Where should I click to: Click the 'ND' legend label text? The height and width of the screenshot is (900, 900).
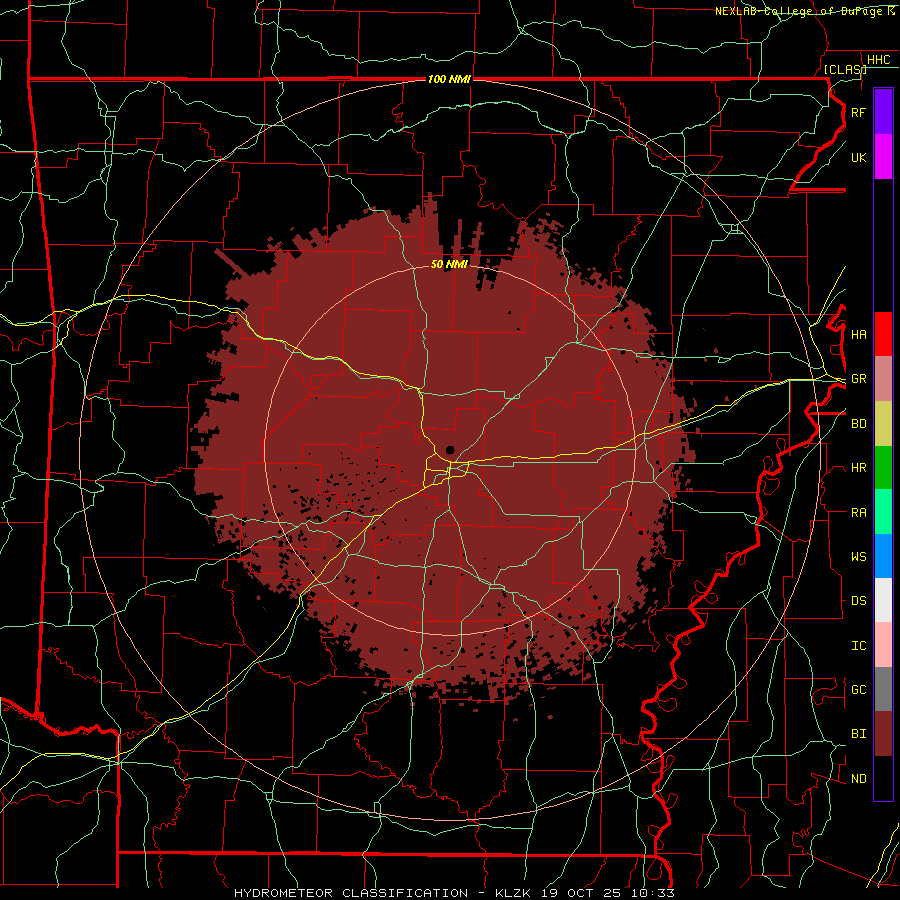(858, 779)
